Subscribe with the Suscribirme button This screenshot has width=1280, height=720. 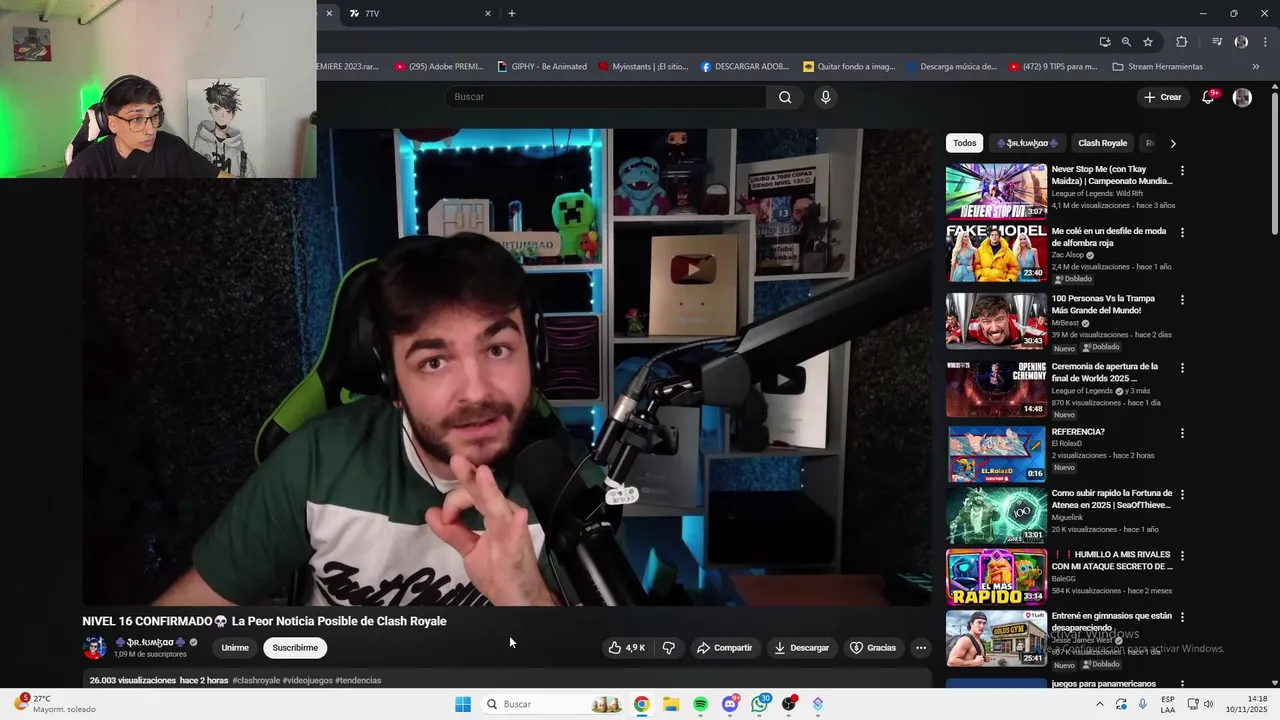point(295,648)
